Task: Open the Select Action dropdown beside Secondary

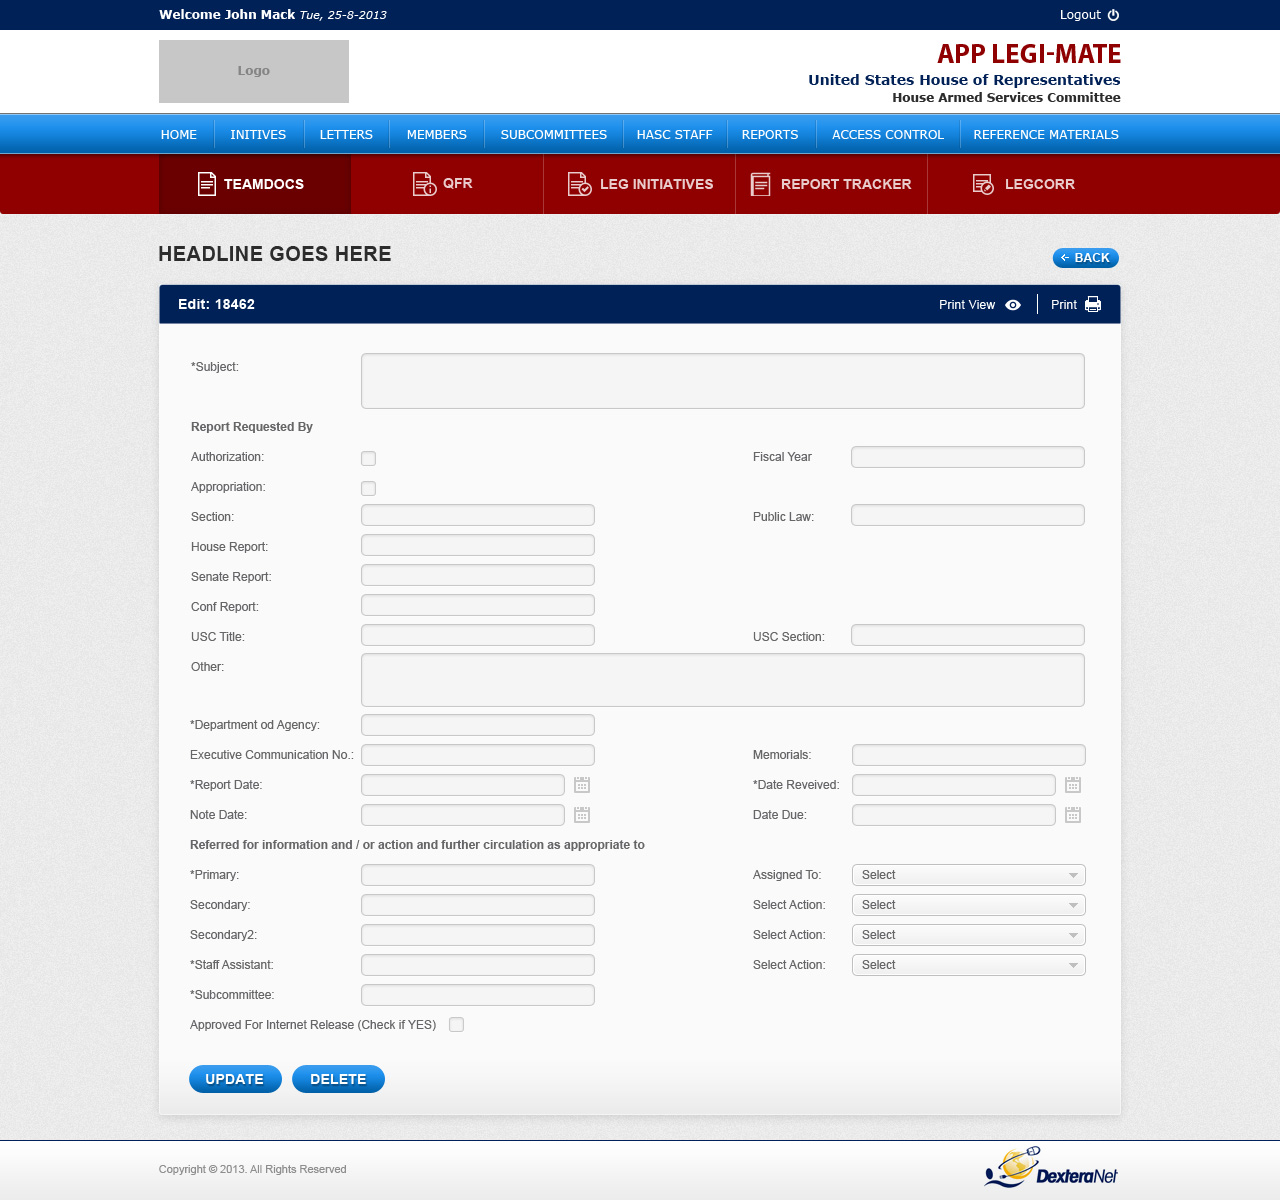Action: point(968,905)
